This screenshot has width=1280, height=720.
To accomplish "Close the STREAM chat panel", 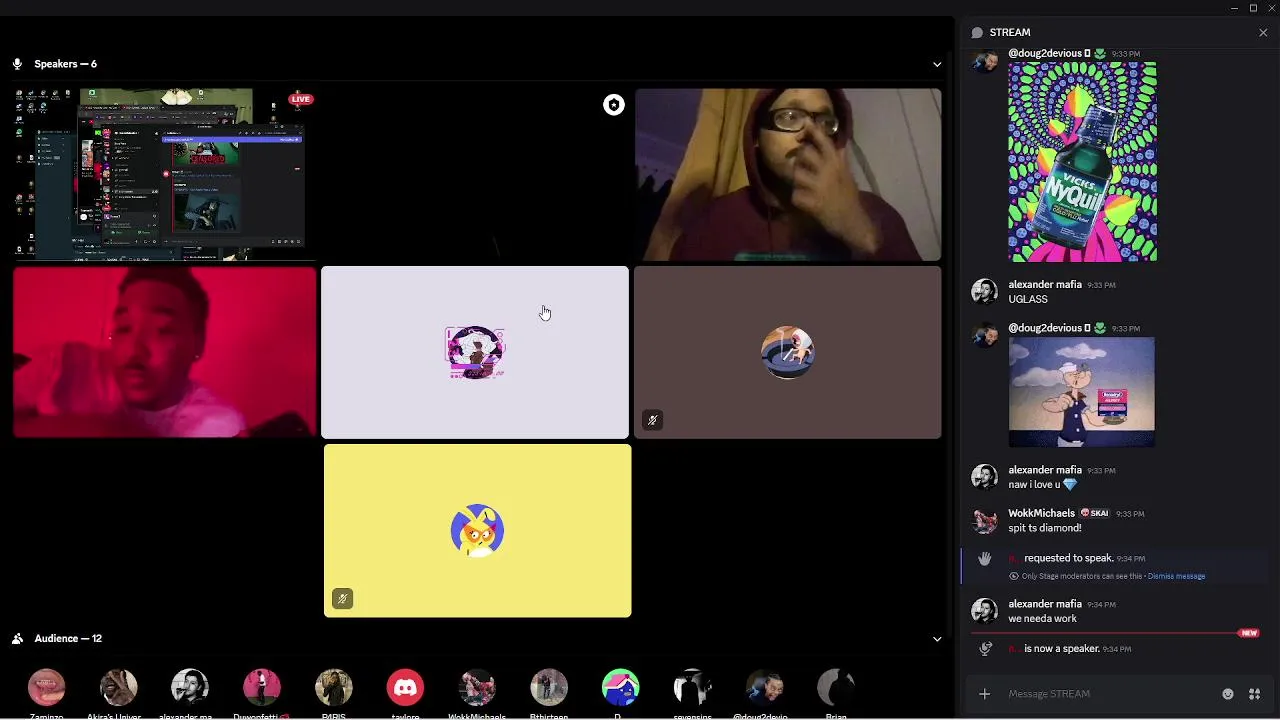I will [1263, 33].
